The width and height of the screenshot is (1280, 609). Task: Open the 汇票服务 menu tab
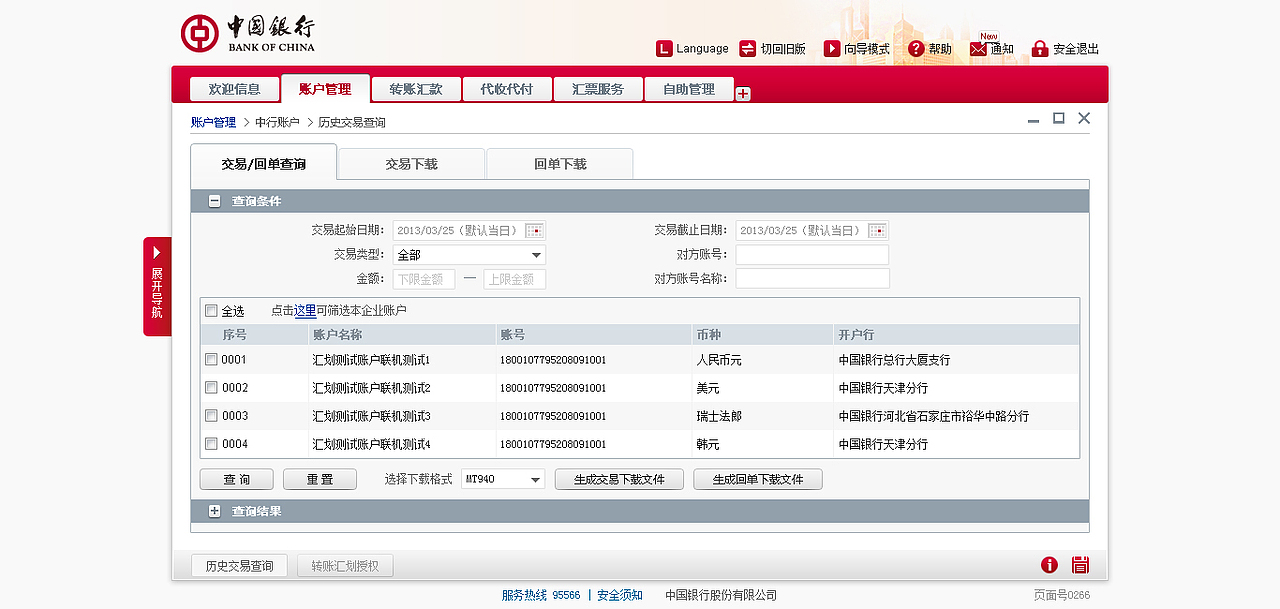(x=598, y=89)
